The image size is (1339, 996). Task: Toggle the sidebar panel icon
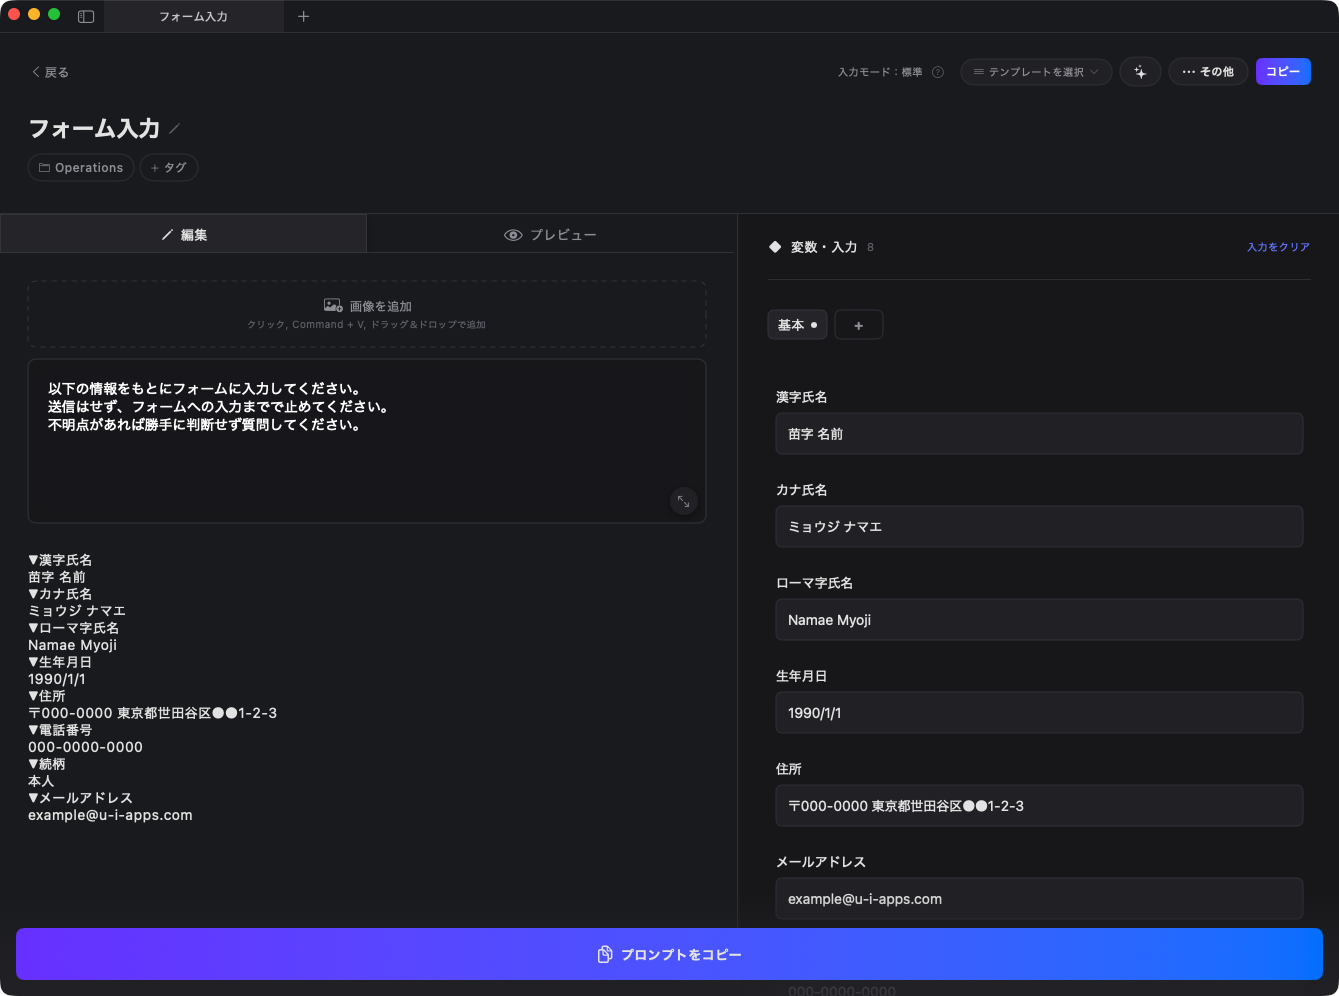click(x=86, y=16)
